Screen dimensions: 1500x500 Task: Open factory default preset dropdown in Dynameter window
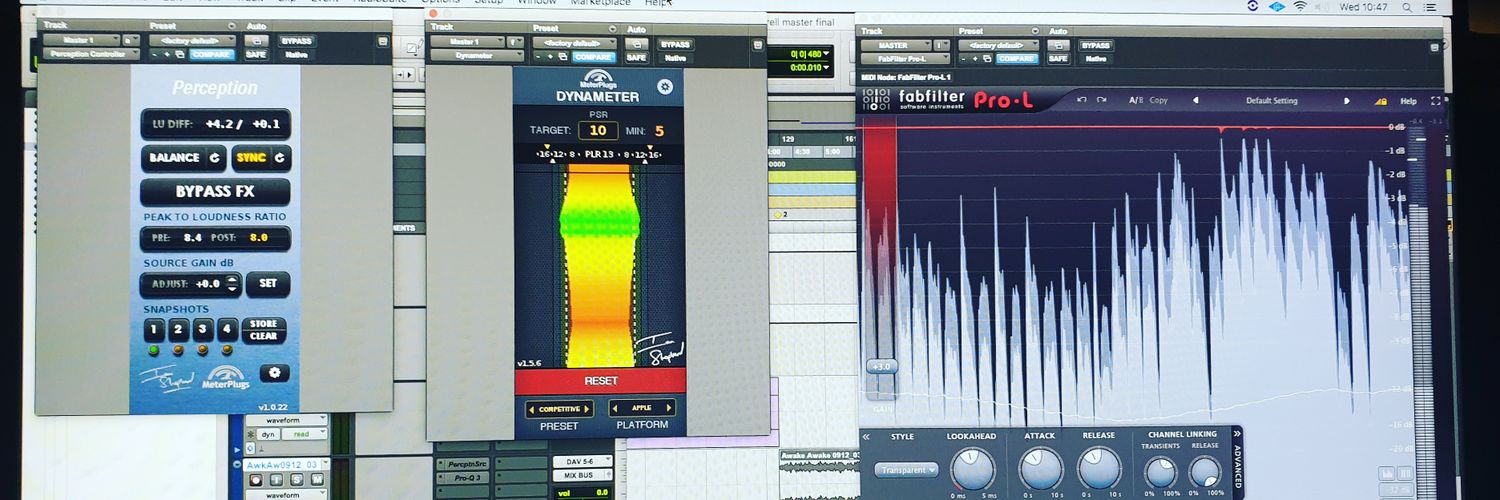coord(575,43)
